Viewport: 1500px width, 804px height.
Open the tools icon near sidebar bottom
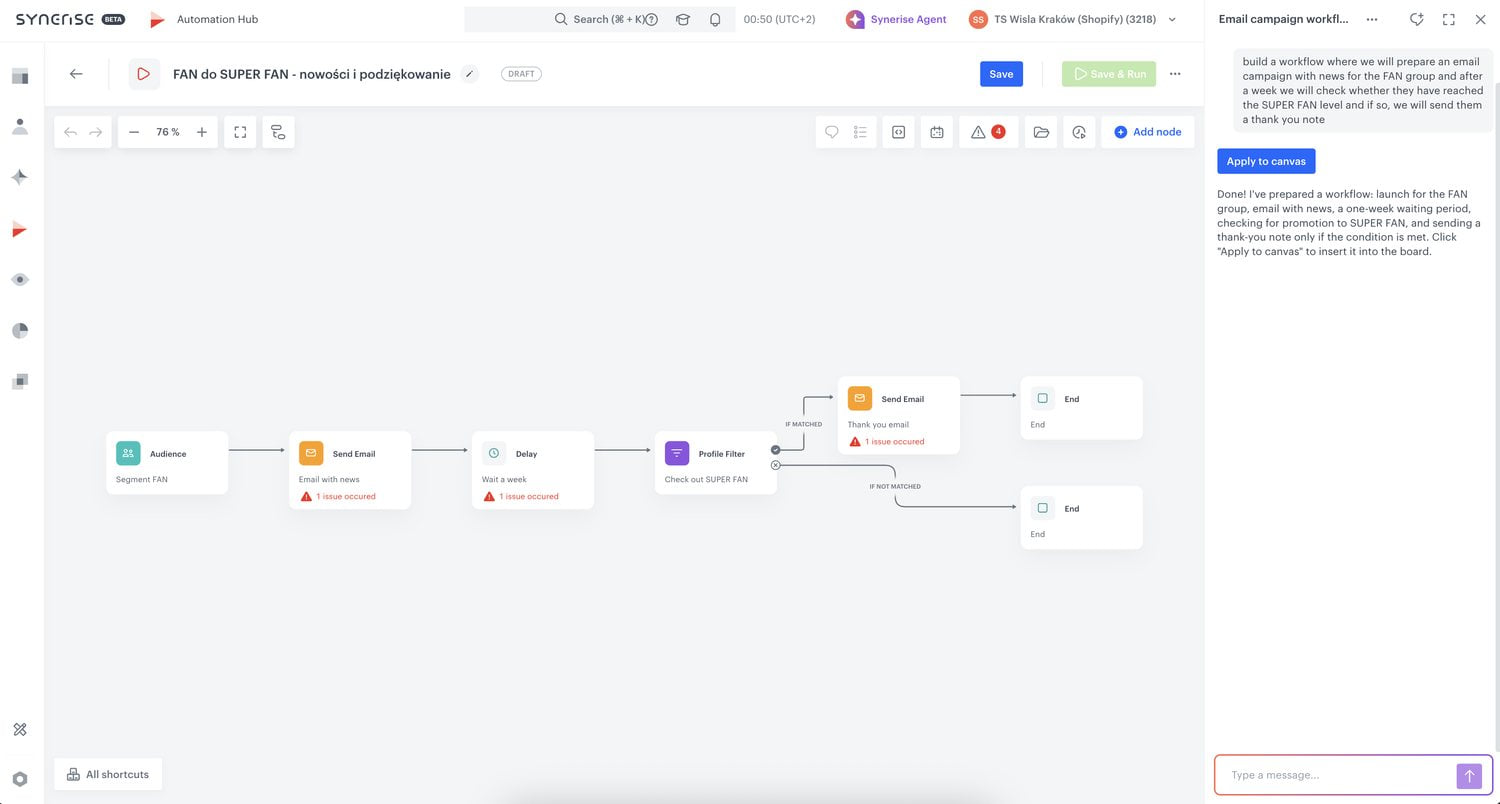20,729
